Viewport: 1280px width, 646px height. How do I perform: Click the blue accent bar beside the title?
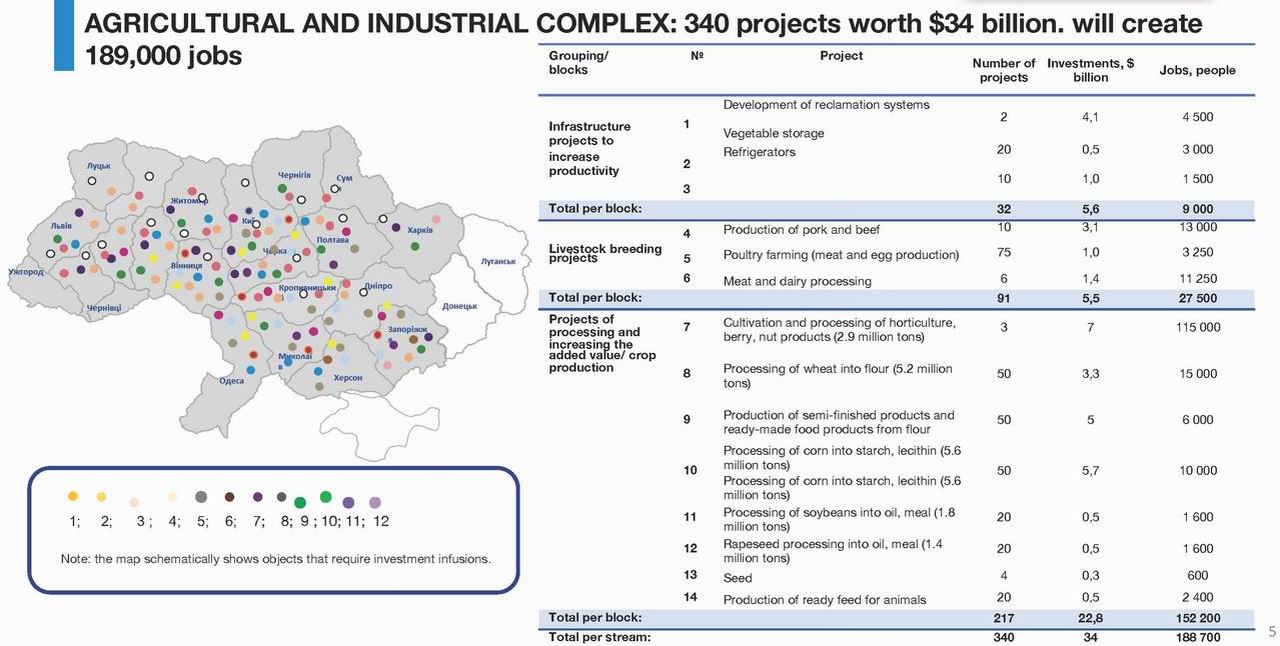[x=64, y=36]
